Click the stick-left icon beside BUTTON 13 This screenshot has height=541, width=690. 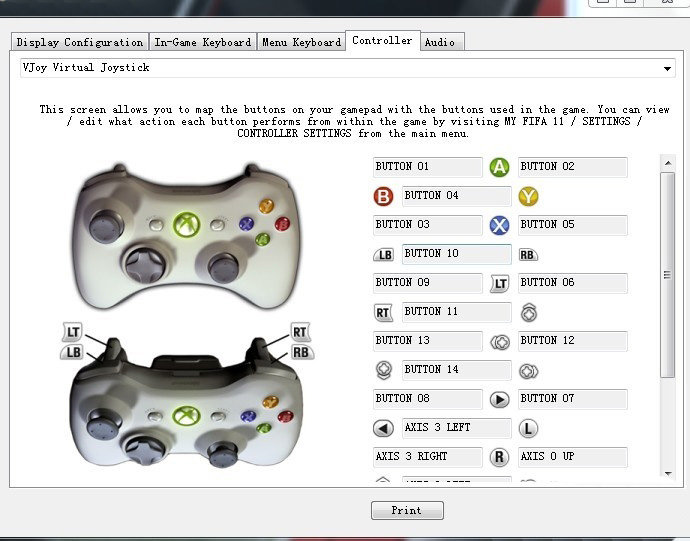pos(500,342)
